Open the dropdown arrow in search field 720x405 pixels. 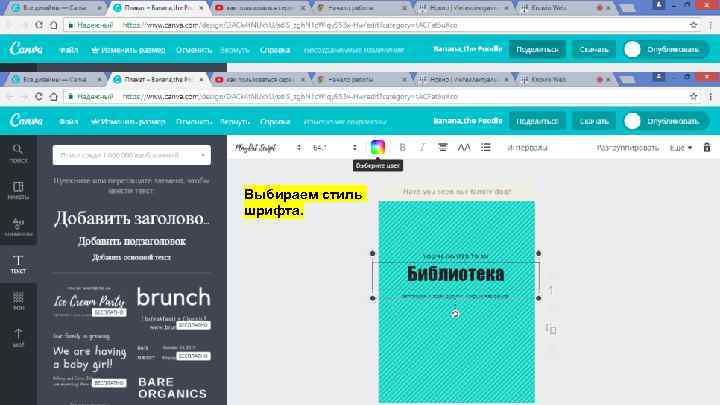coord(203,155)
